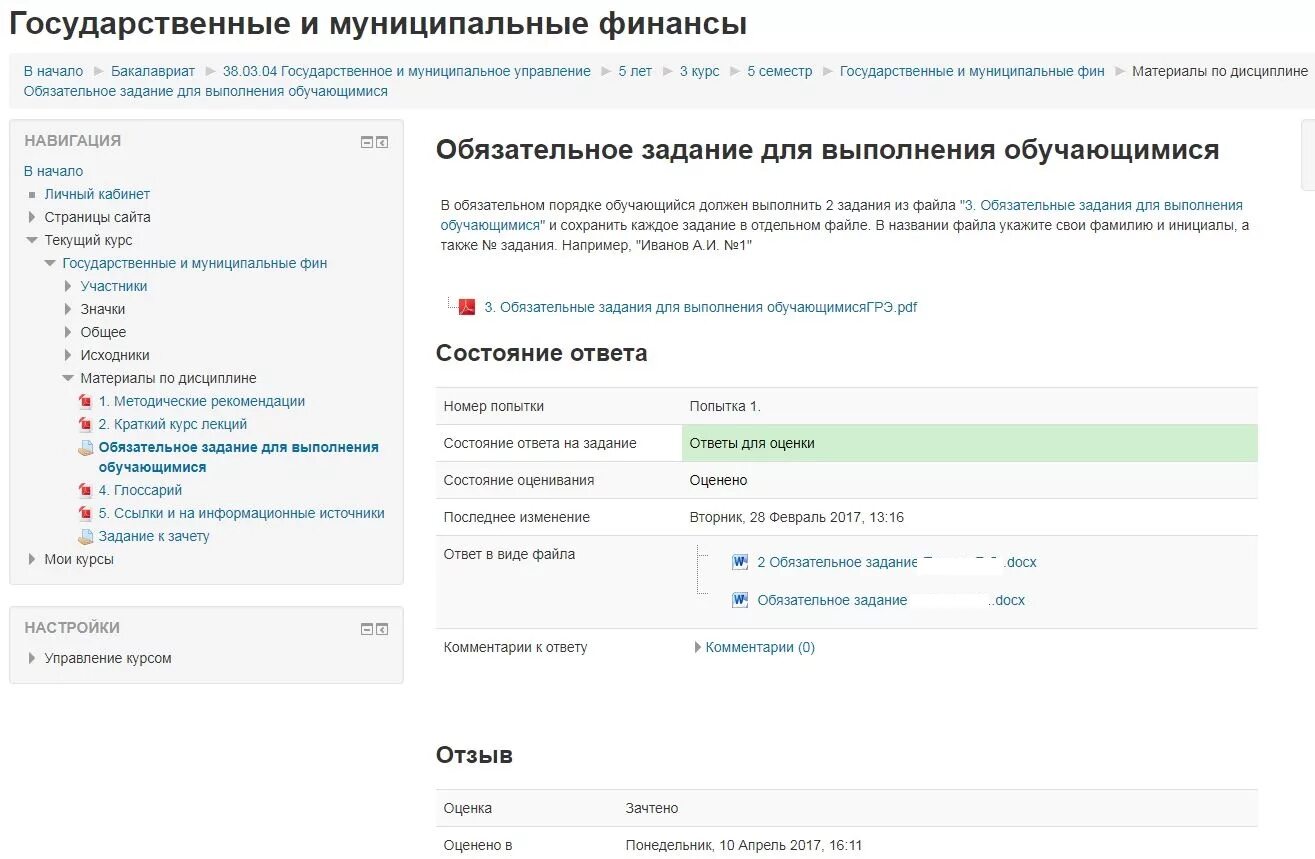1315x859 pixels.
Task: Click 'Состояние ответа' heading
Action: coord(541,353)
